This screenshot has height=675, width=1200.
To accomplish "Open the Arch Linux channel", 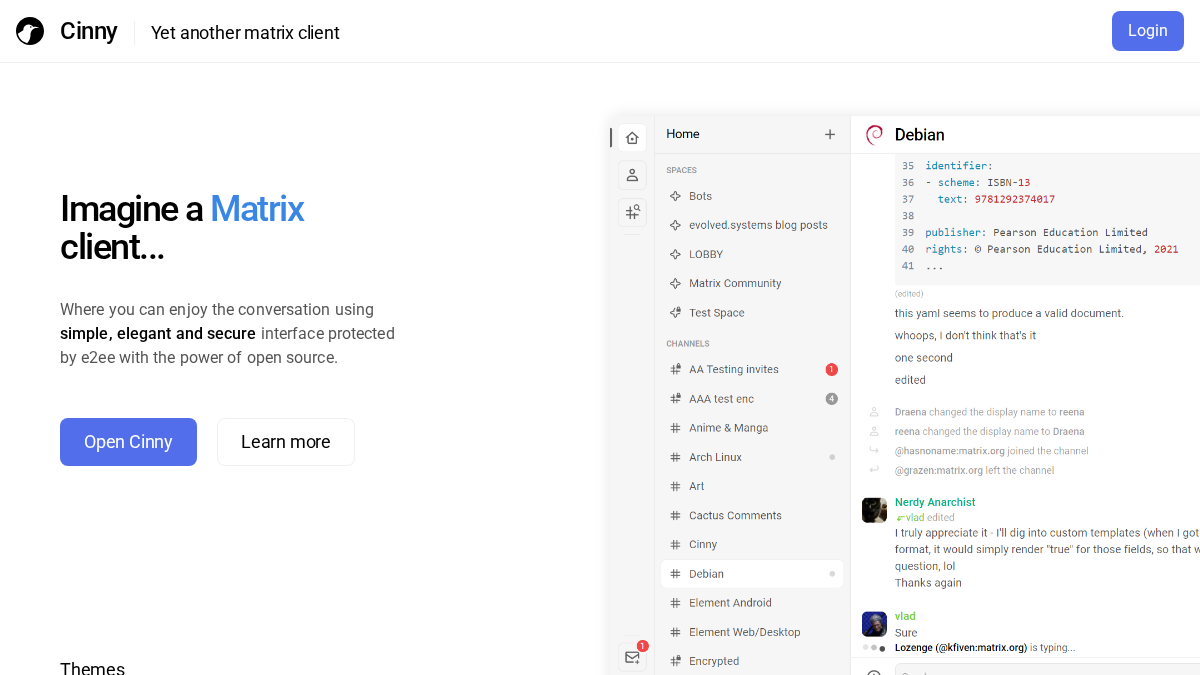I will coord(752,457).
